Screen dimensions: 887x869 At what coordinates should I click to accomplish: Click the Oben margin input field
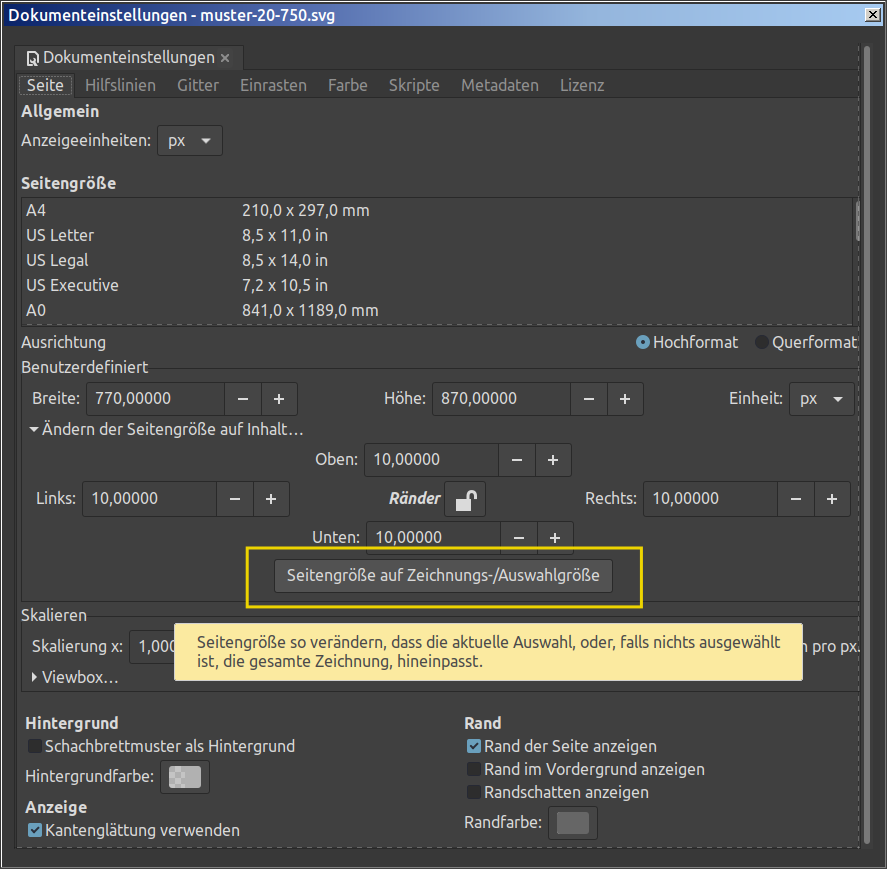432,460
